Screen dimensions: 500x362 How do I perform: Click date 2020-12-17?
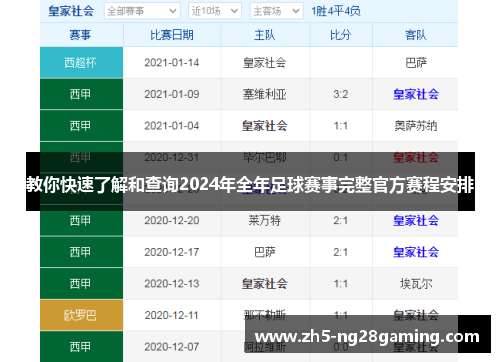tap(172, 252)
